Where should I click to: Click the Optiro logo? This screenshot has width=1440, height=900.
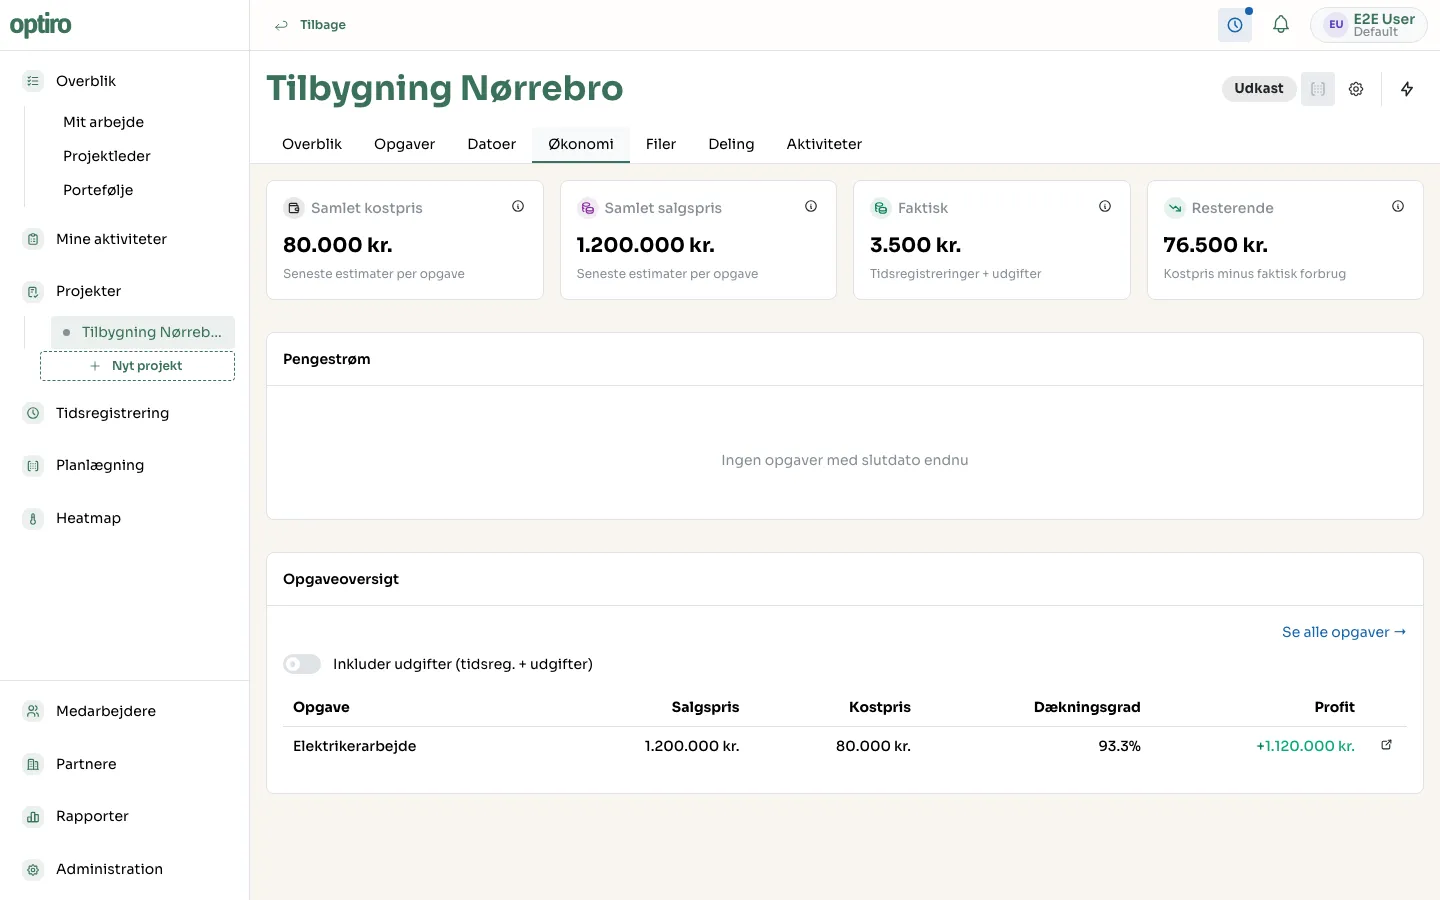click(41, 25)
